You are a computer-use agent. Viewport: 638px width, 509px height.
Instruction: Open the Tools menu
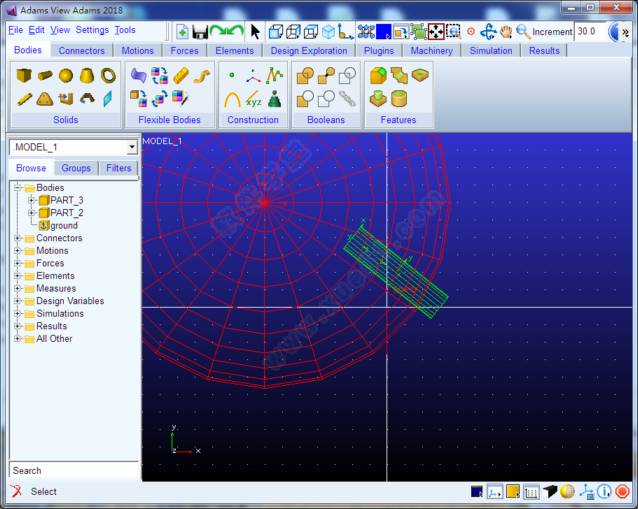click(x=125, y=30)
